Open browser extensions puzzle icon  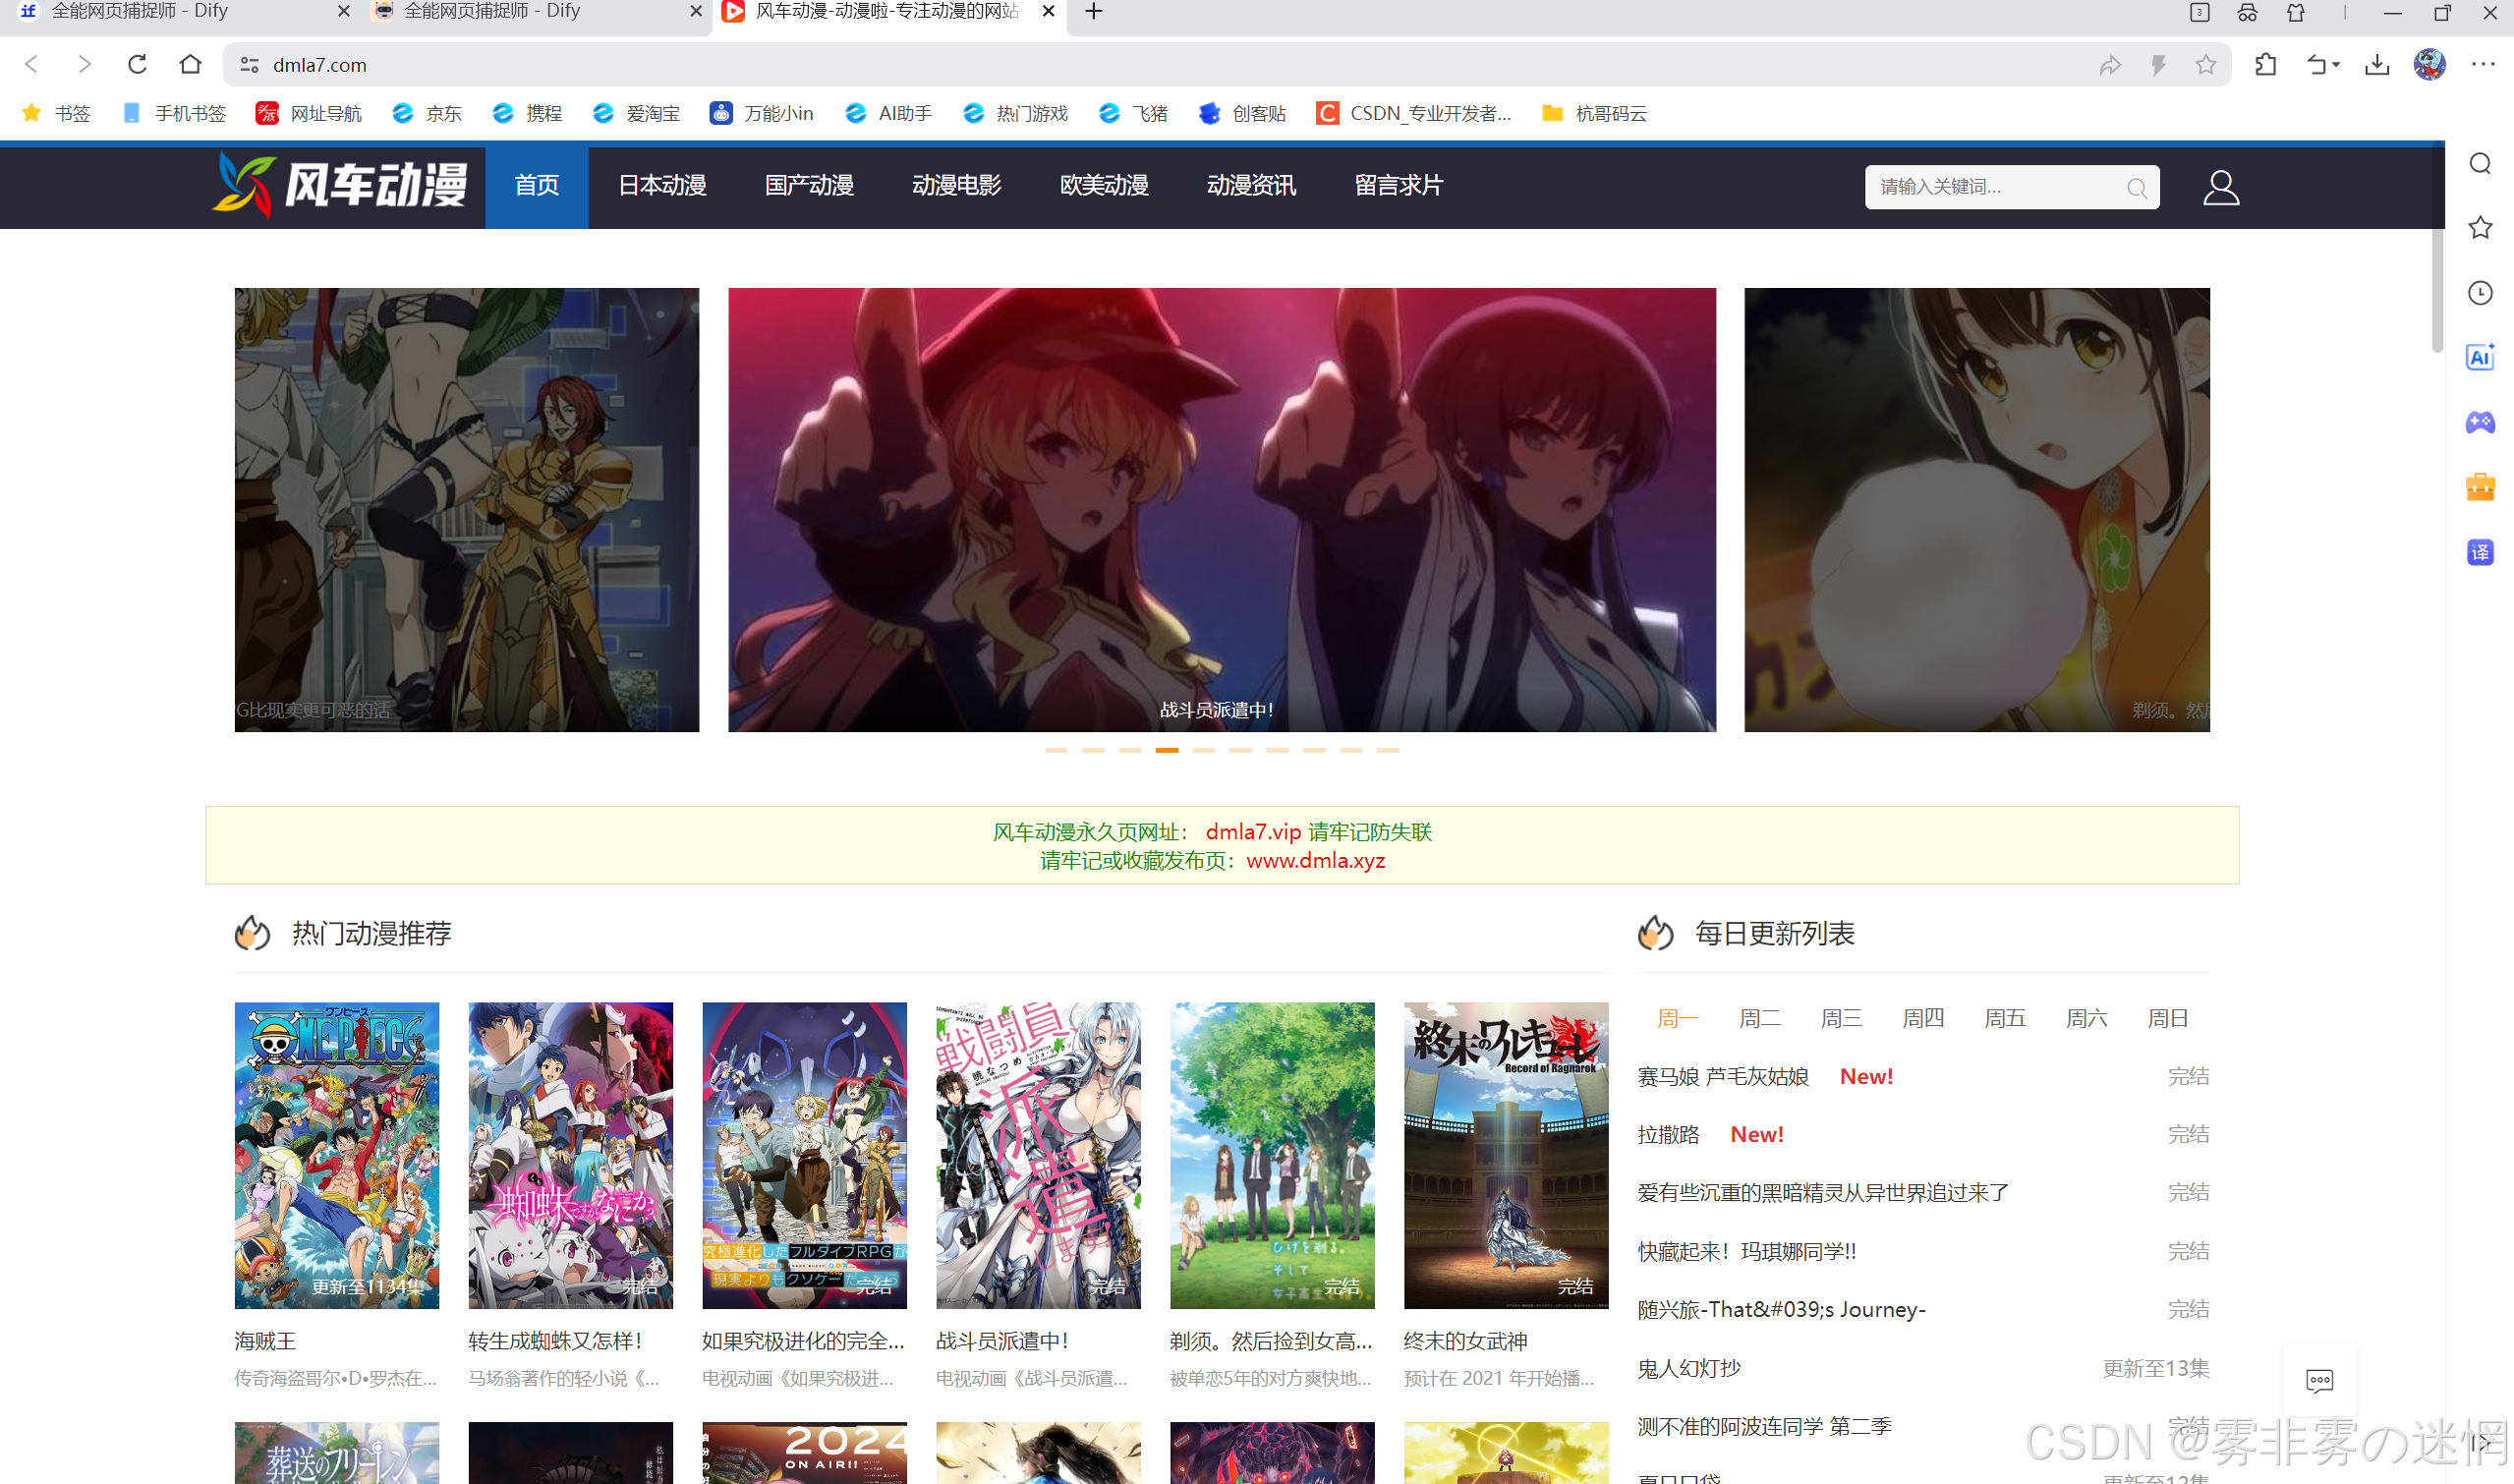coord(2265,65)
